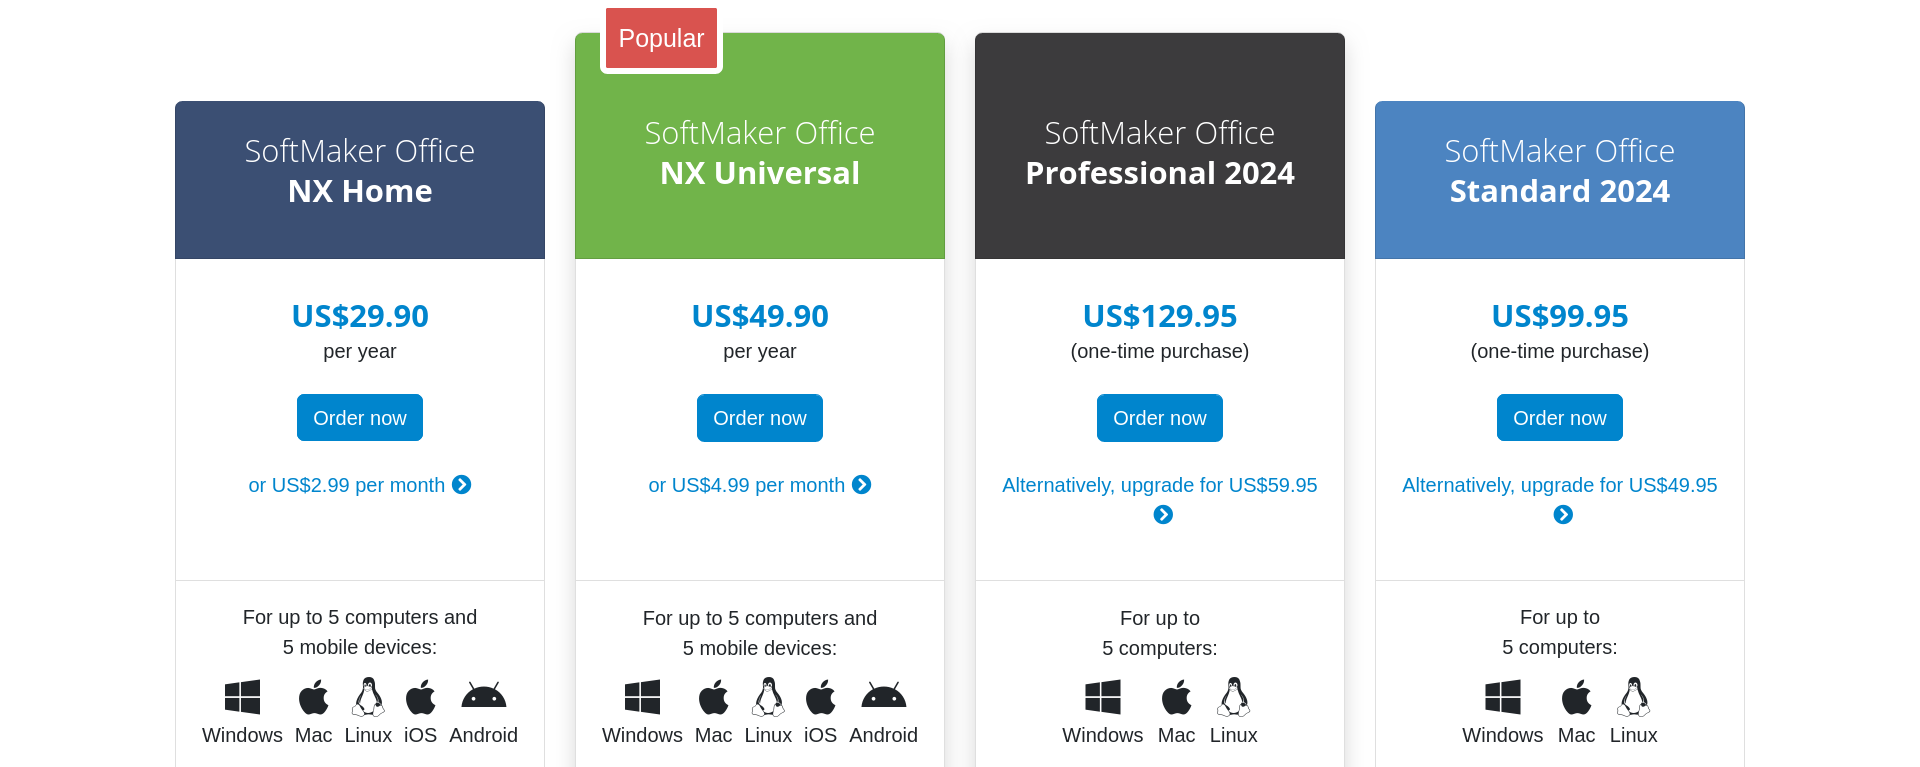Order Standard 2024 via Order now
Image resolution: width=1920 pixels, height=767 pixels.
[1560, 418]
